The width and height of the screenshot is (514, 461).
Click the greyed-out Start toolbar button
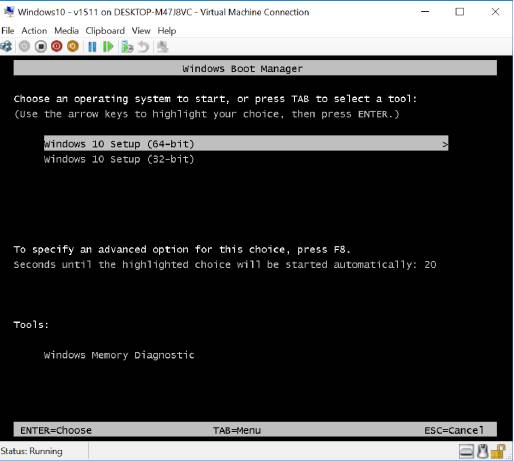(x=24, y=46)
